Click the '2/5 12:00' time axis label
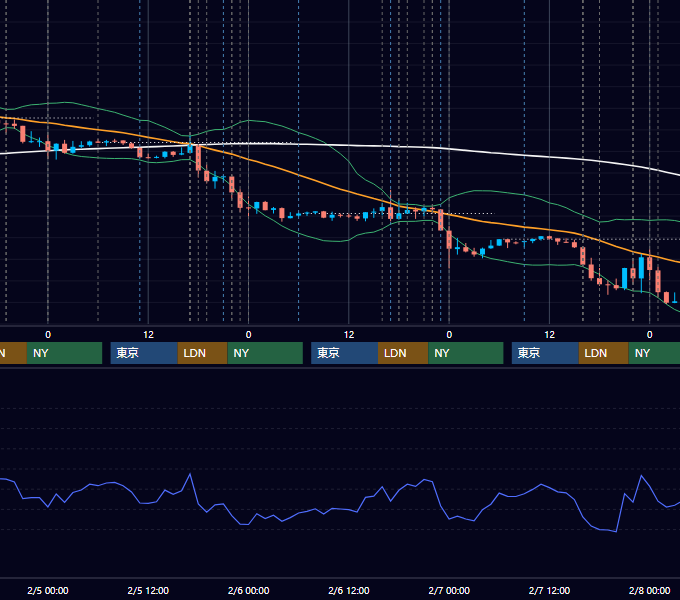 [x=148, y=590]
